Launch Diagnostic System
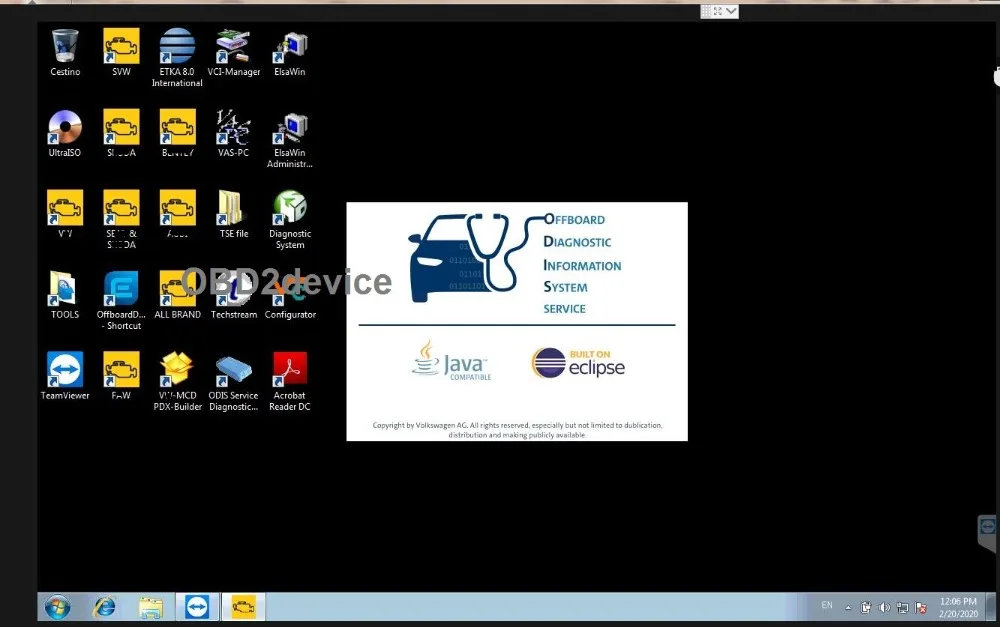Image resolution: width=1000 pixels, height=627 pixels. coord(290,219)
